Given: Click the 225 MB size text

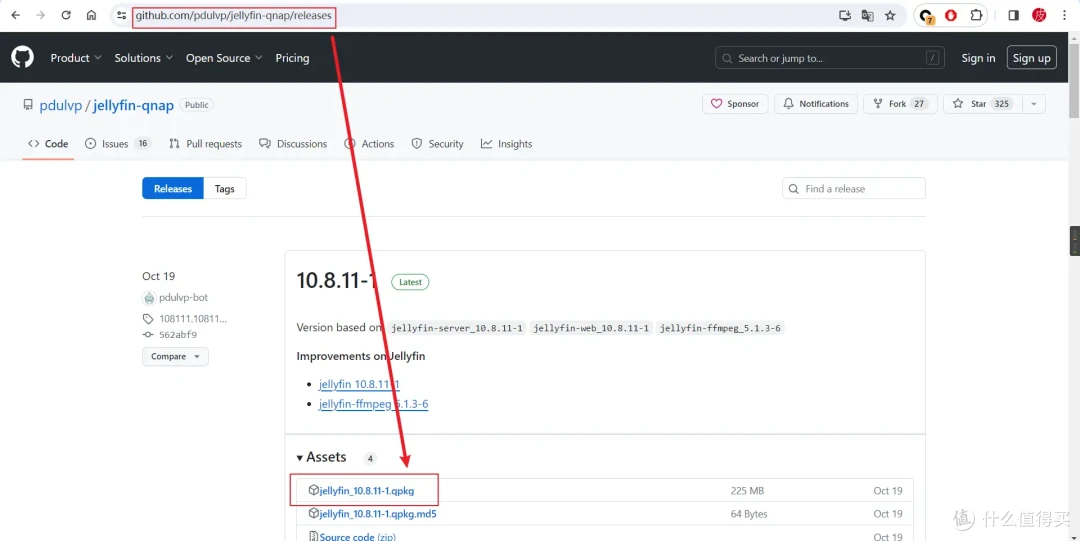Looking at the screenshot, I should point(747,491).
